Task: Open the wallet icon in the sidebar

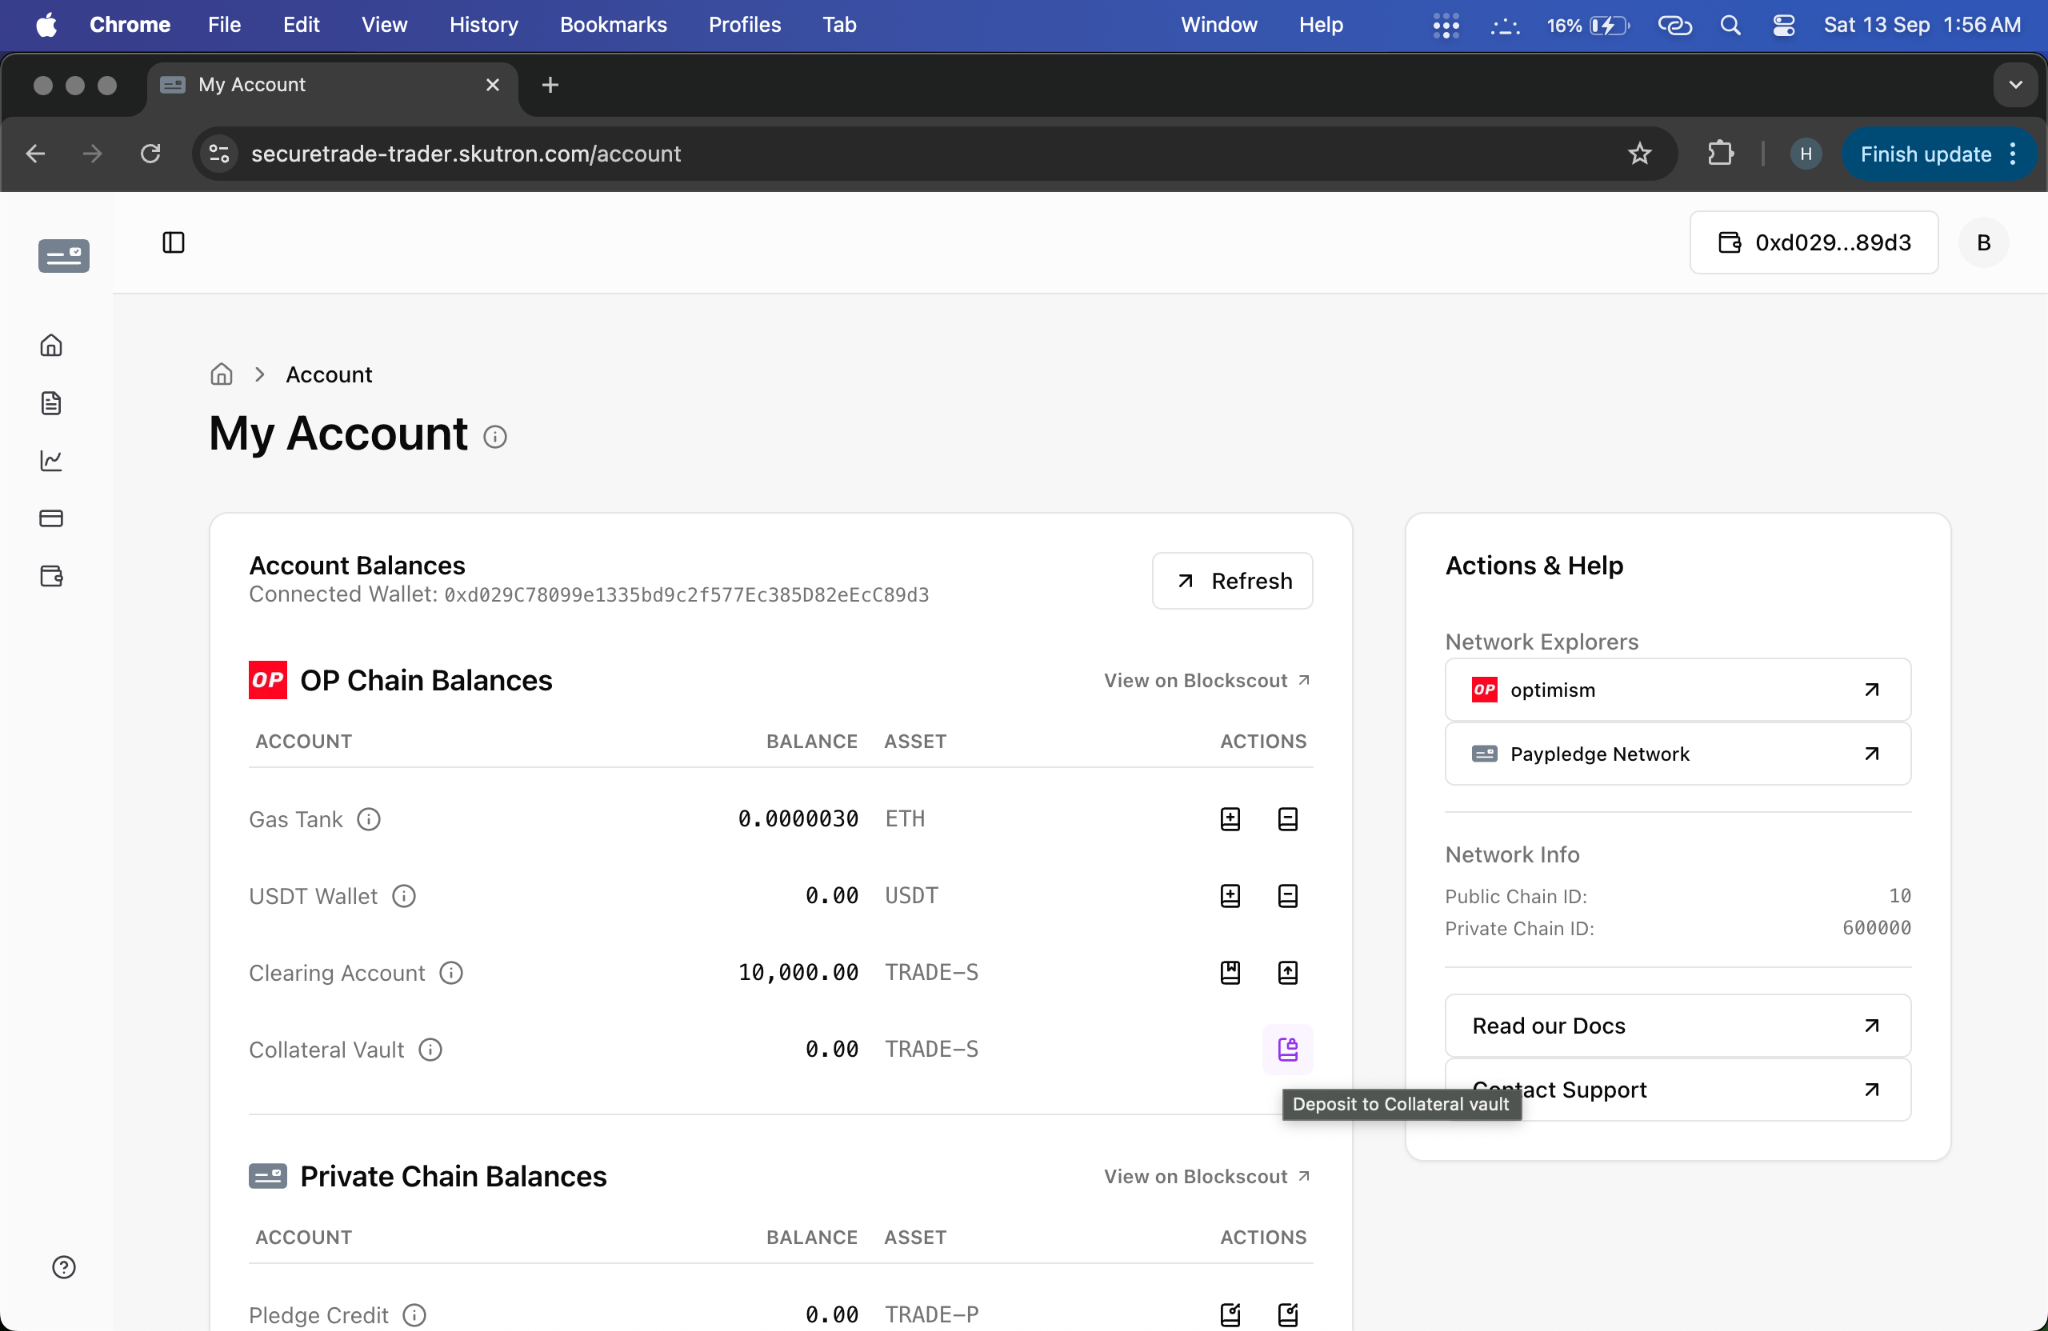Action: coord(51,576)
